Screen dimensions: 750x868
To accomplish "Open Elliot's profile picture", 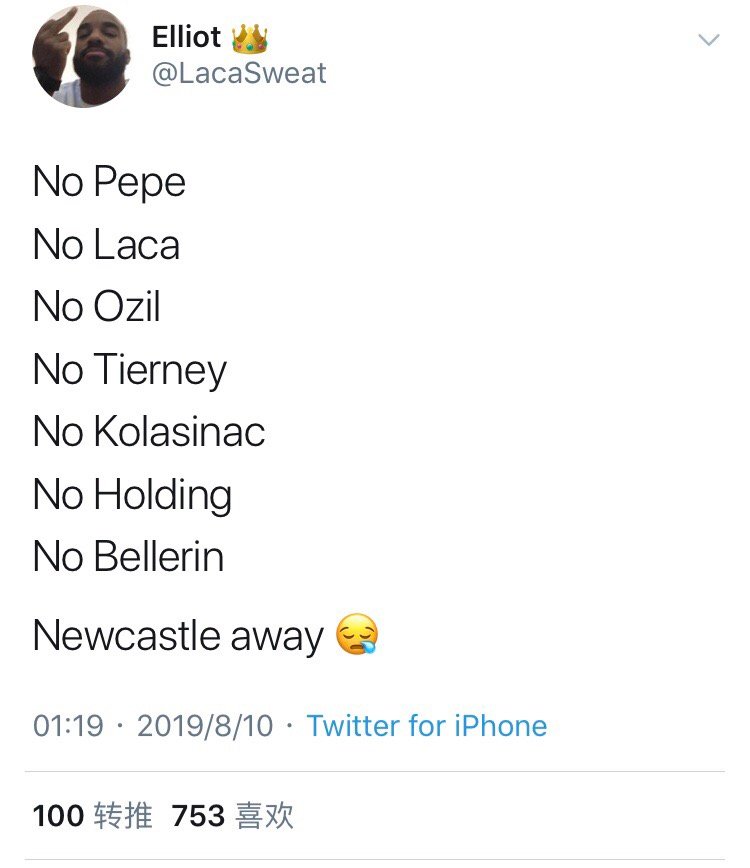I will 81,56.
